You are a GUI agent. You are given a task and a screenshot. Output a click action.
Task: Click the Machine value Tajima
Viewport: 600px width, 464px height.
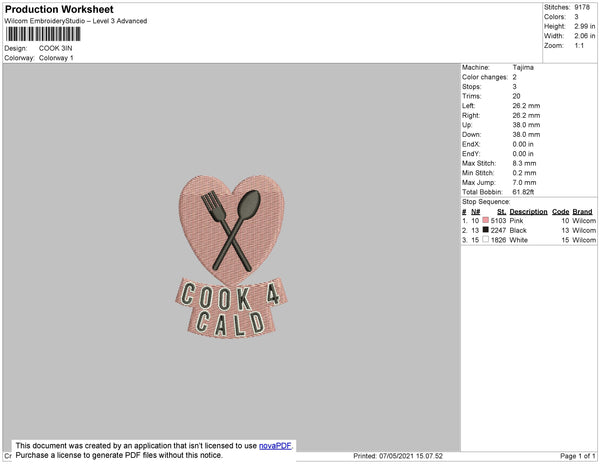pyautogui.click(x=523, y=67)
